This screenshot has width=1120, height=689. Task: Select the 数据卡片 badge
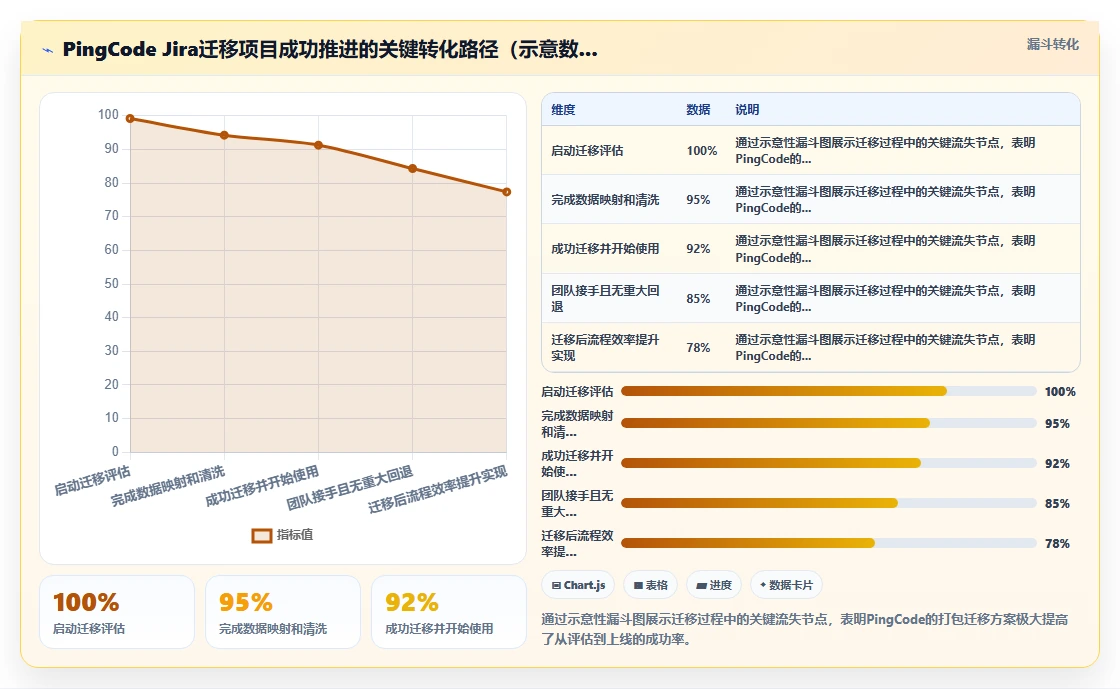tap(786, 585)
